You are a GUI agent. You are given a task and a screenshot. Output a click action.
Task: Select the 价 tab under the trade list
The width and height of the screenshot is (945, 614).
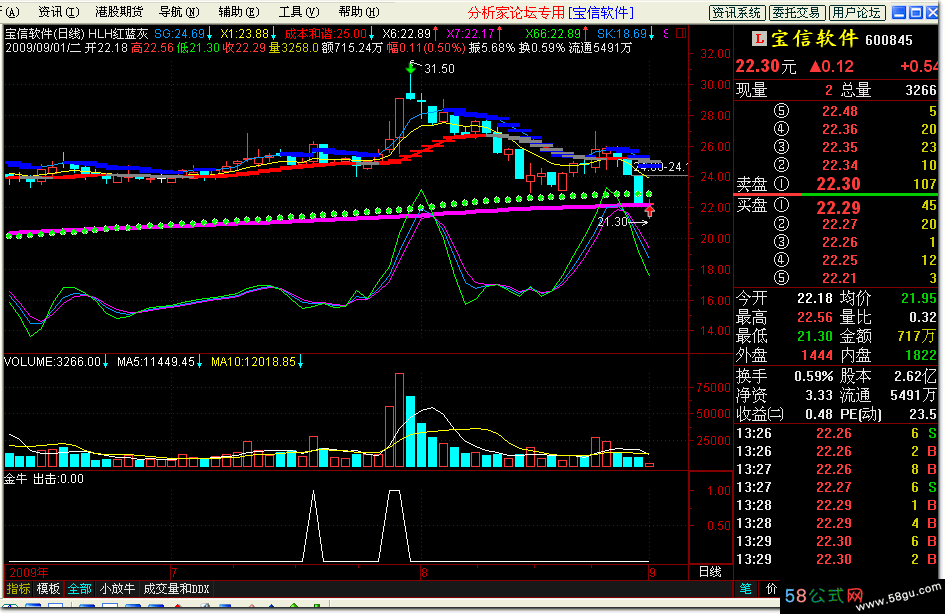[771, 589]
